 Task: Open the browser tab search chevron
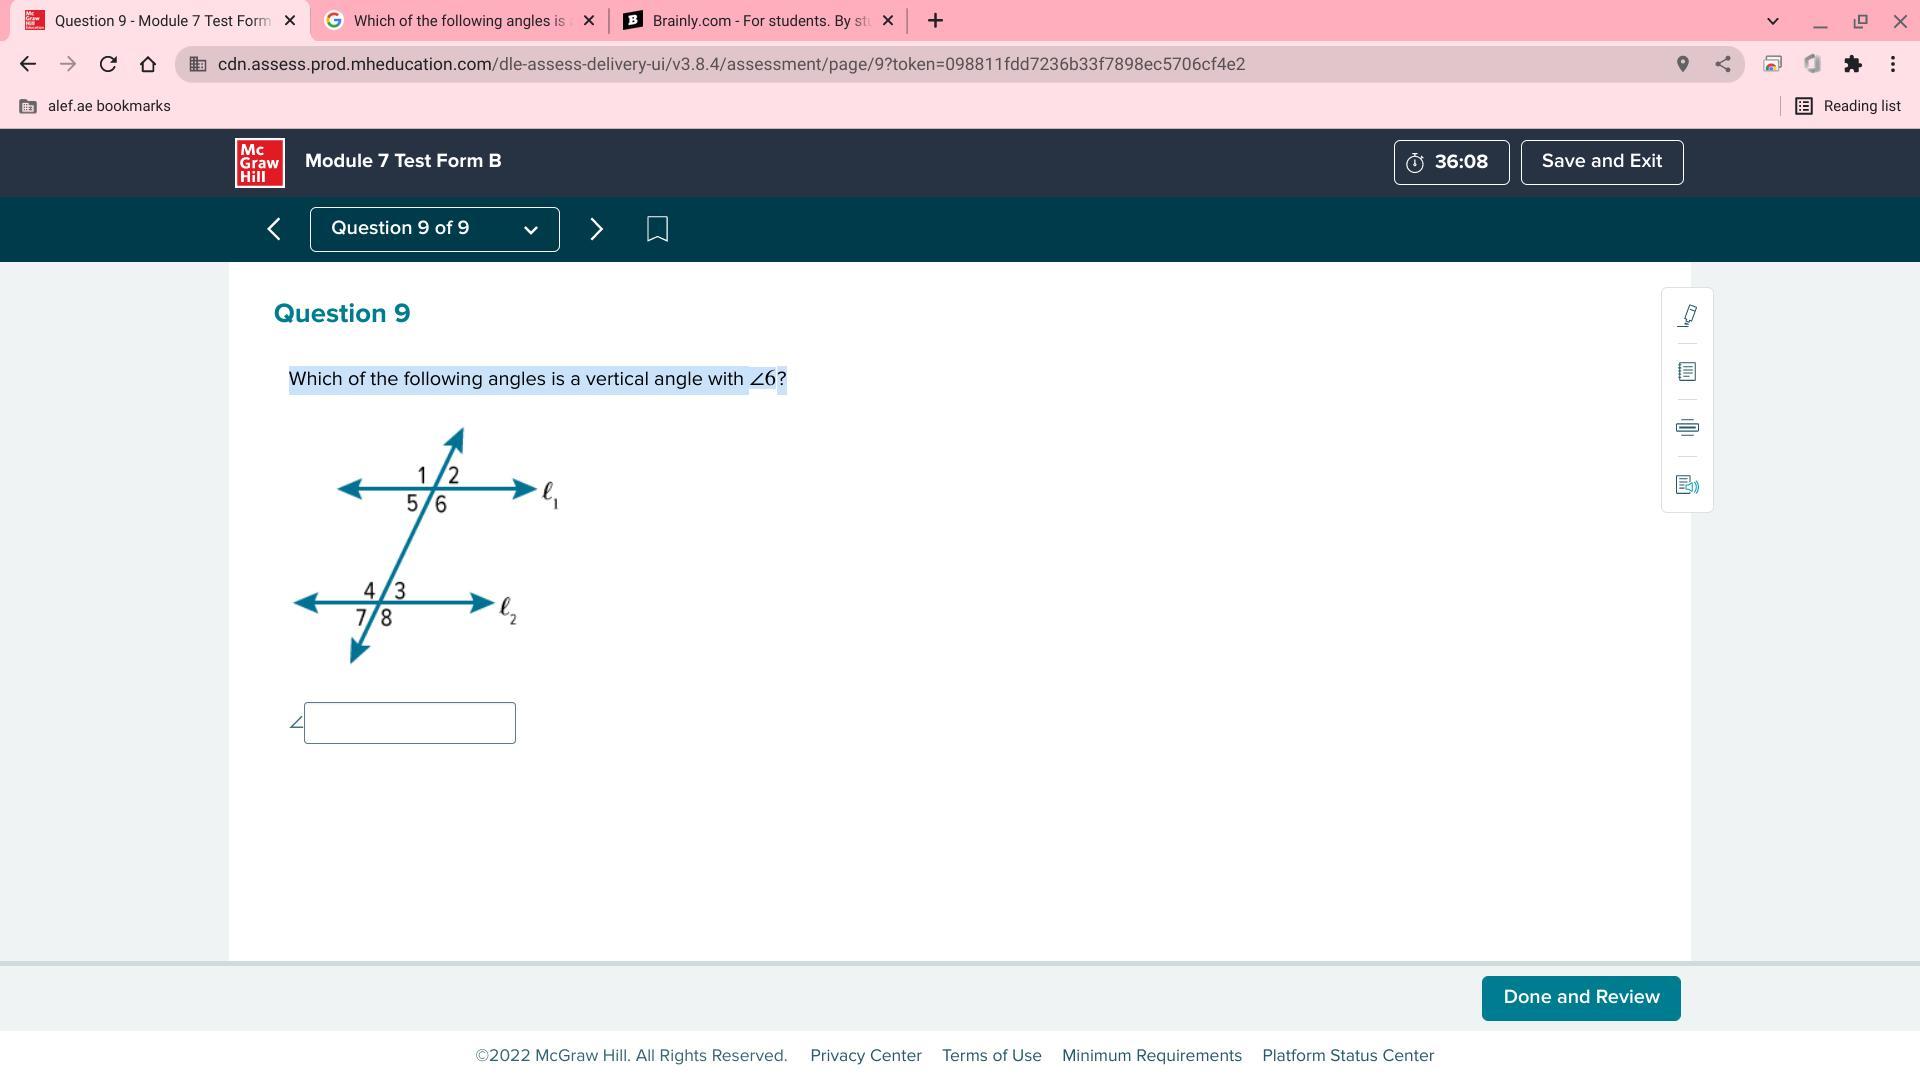1772,21
